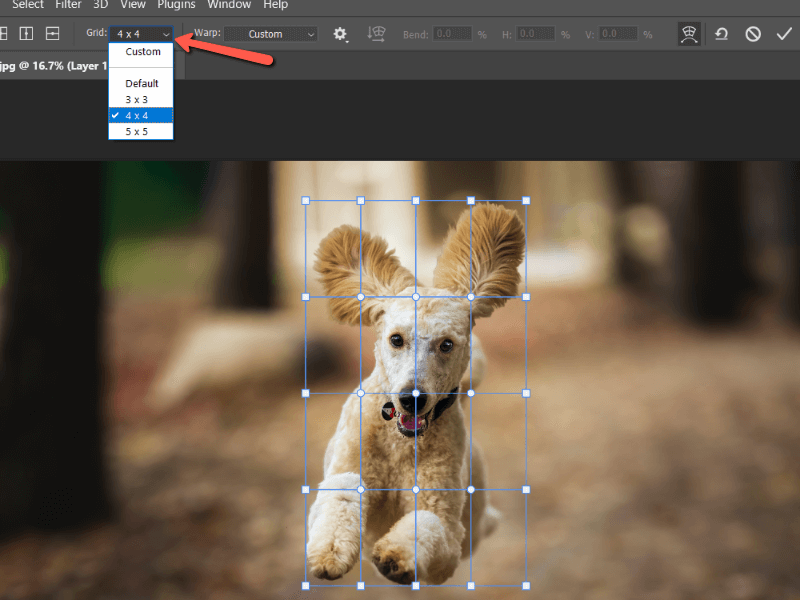
Task: Commit the warp with the checkmark icon
Action: click(785, 33)
